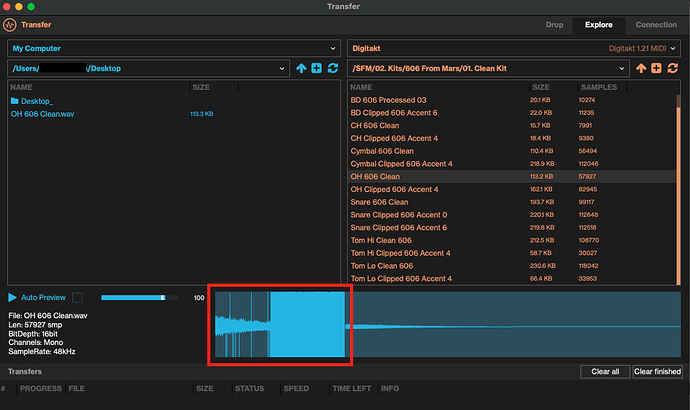Refresh the local file list

point(332,68)
